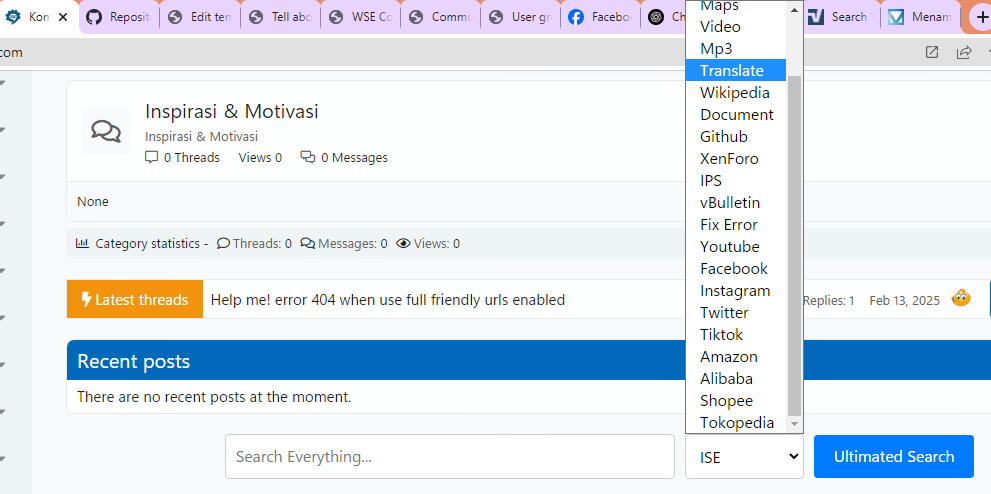This screenshot has height=494, width=991.
Task: Switch to the Commu tab
Action: coord(441,17)
